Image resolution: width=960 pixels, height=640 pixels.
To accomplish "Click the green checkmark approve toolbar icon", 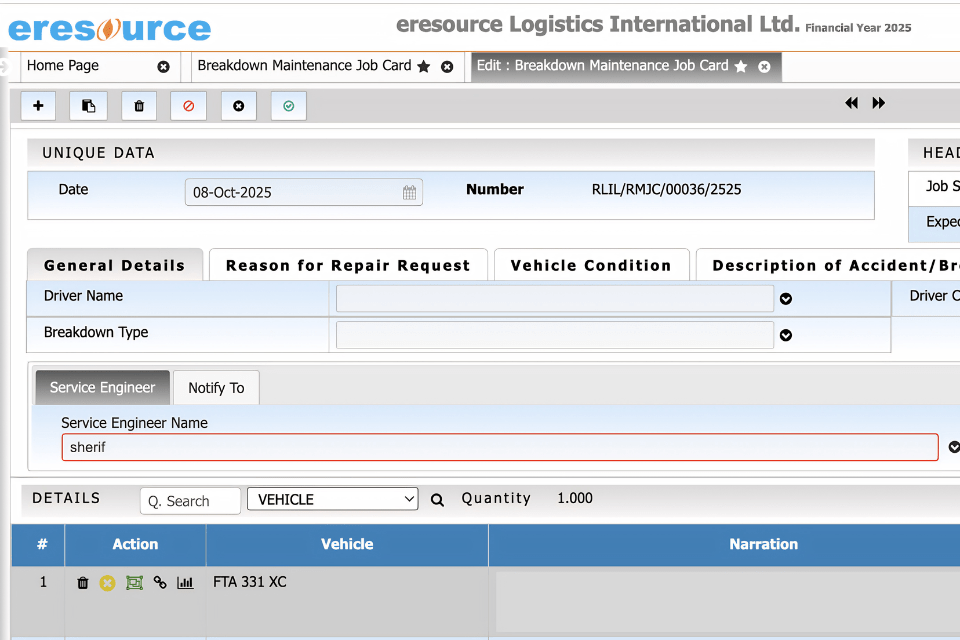I will coord(289,106).
